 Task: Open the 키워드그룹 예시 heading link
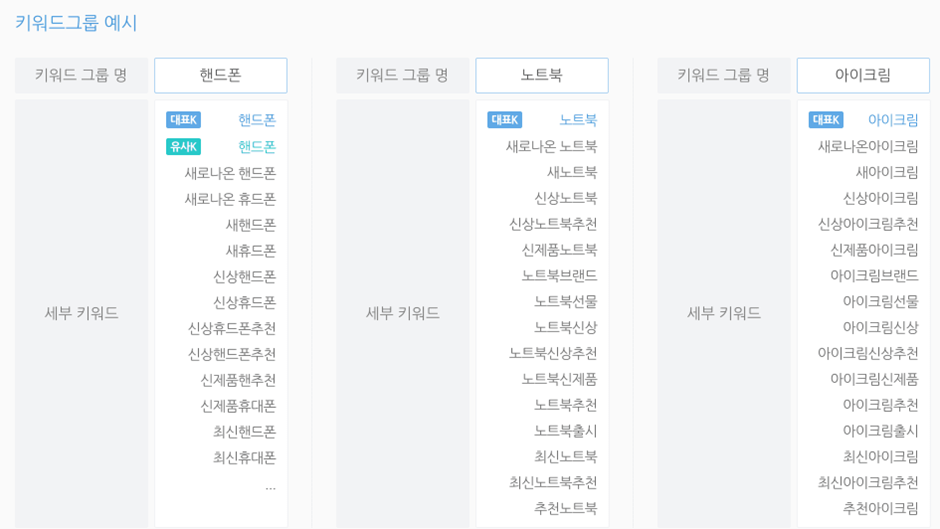pyautogui.click(x=76, y=23)
